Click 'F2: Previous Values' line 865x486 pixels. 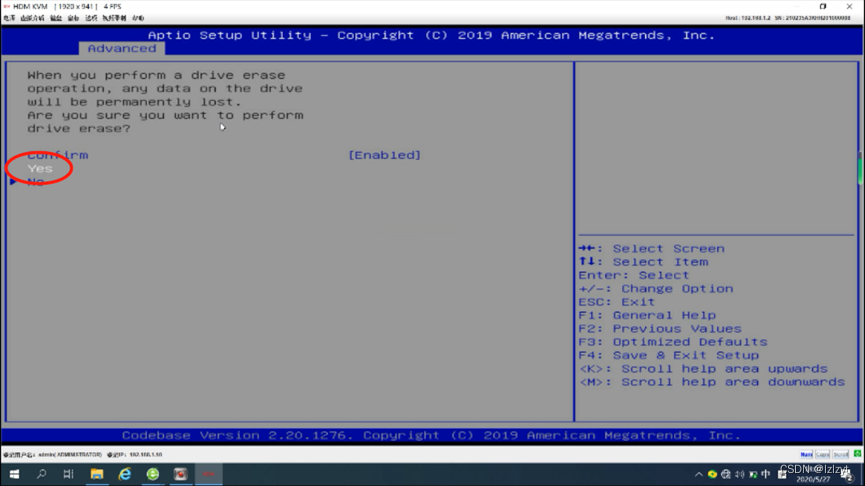pyautogui.click(x=660, y=329)
